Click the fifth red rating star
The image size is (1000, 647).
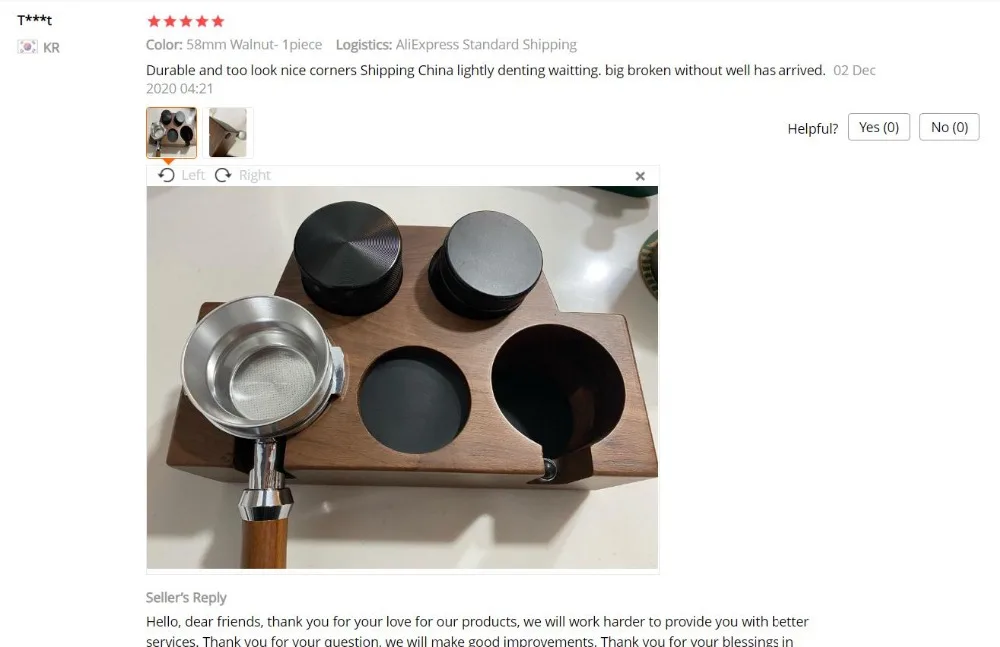(x=218, y=21)
